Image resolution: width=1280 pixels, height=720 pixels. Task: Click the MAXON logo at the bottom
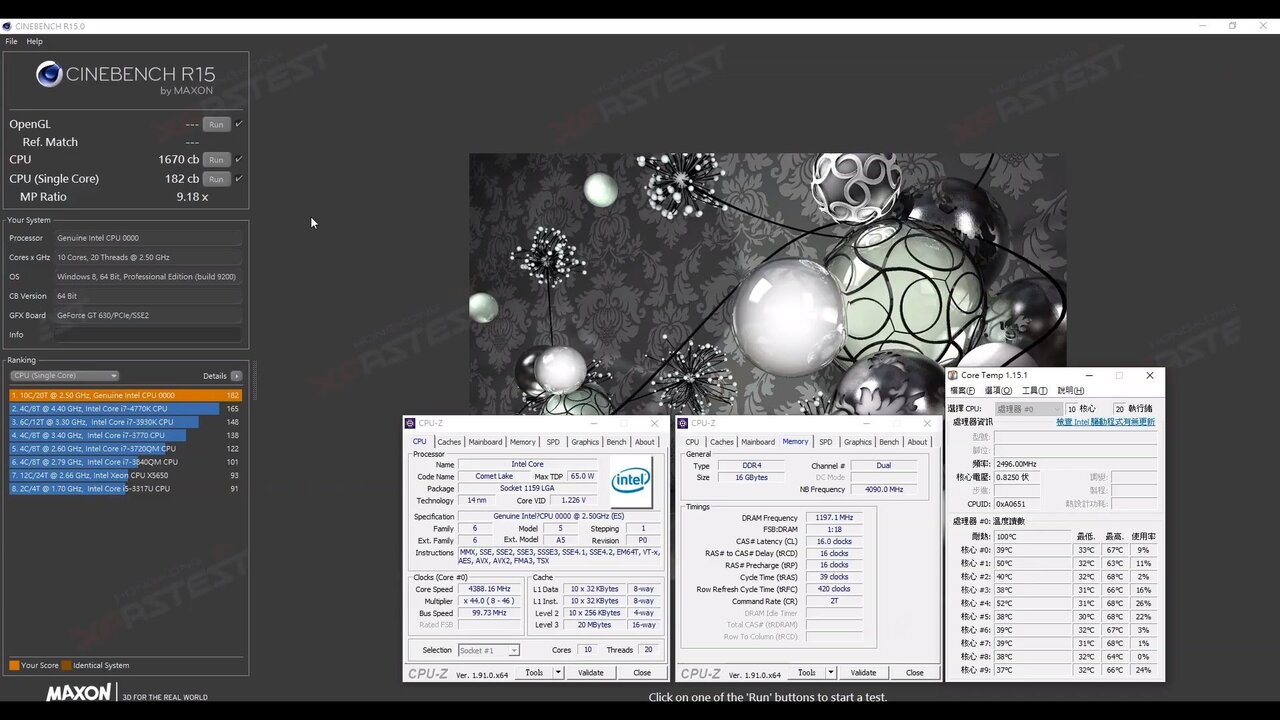click(78, 692)
